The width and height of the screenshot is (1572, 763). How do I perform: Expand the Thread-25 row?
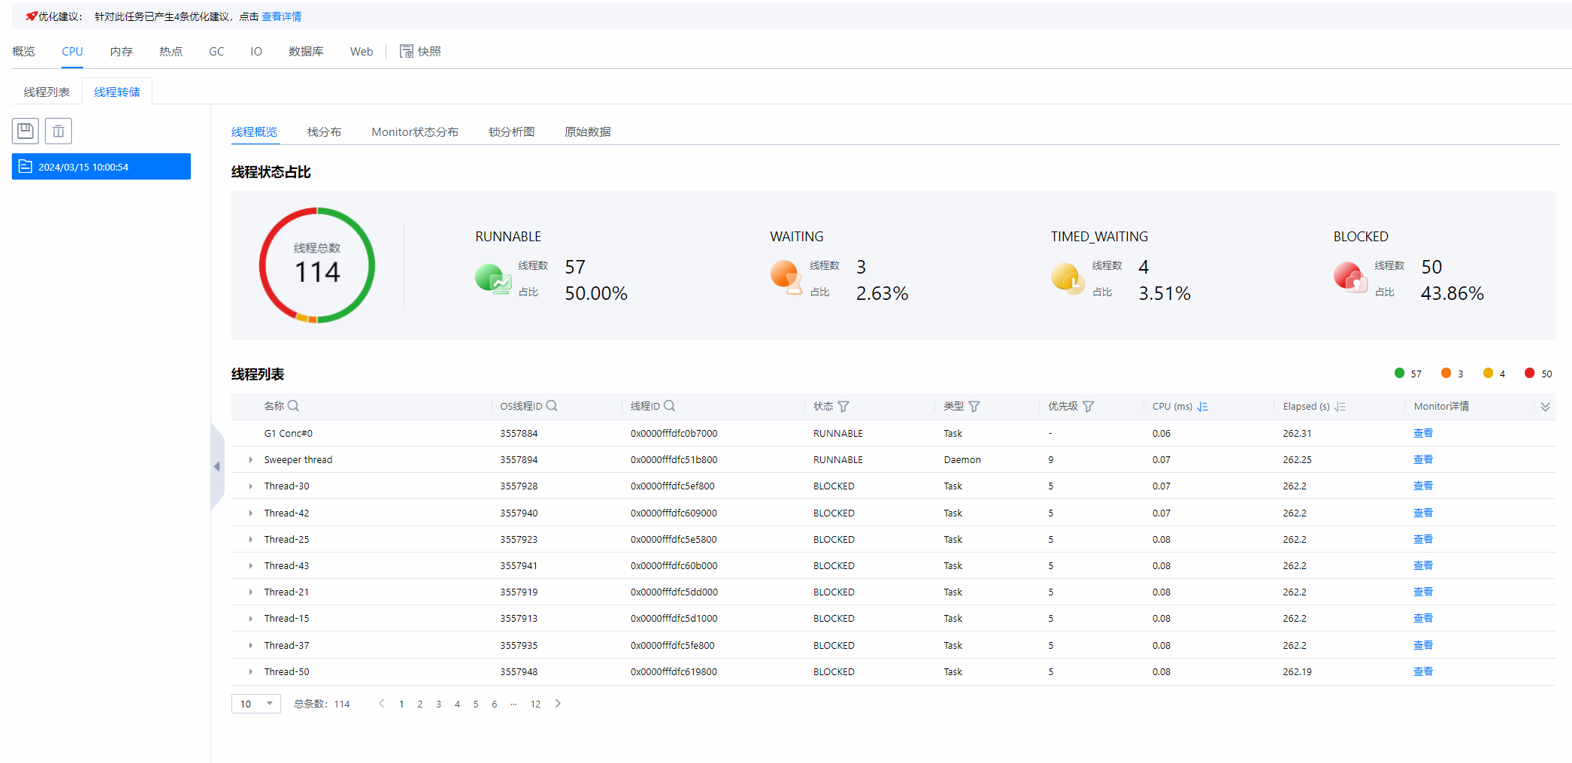pyautogui.click(x=250, y=539)
